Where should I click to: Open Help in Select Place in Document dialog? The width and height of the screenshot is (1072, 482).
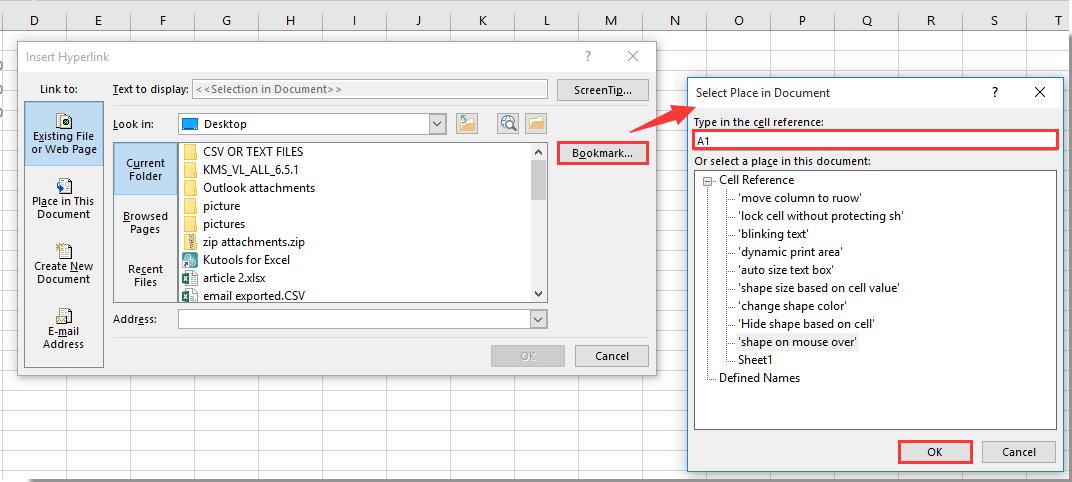(x=995, y=92)
